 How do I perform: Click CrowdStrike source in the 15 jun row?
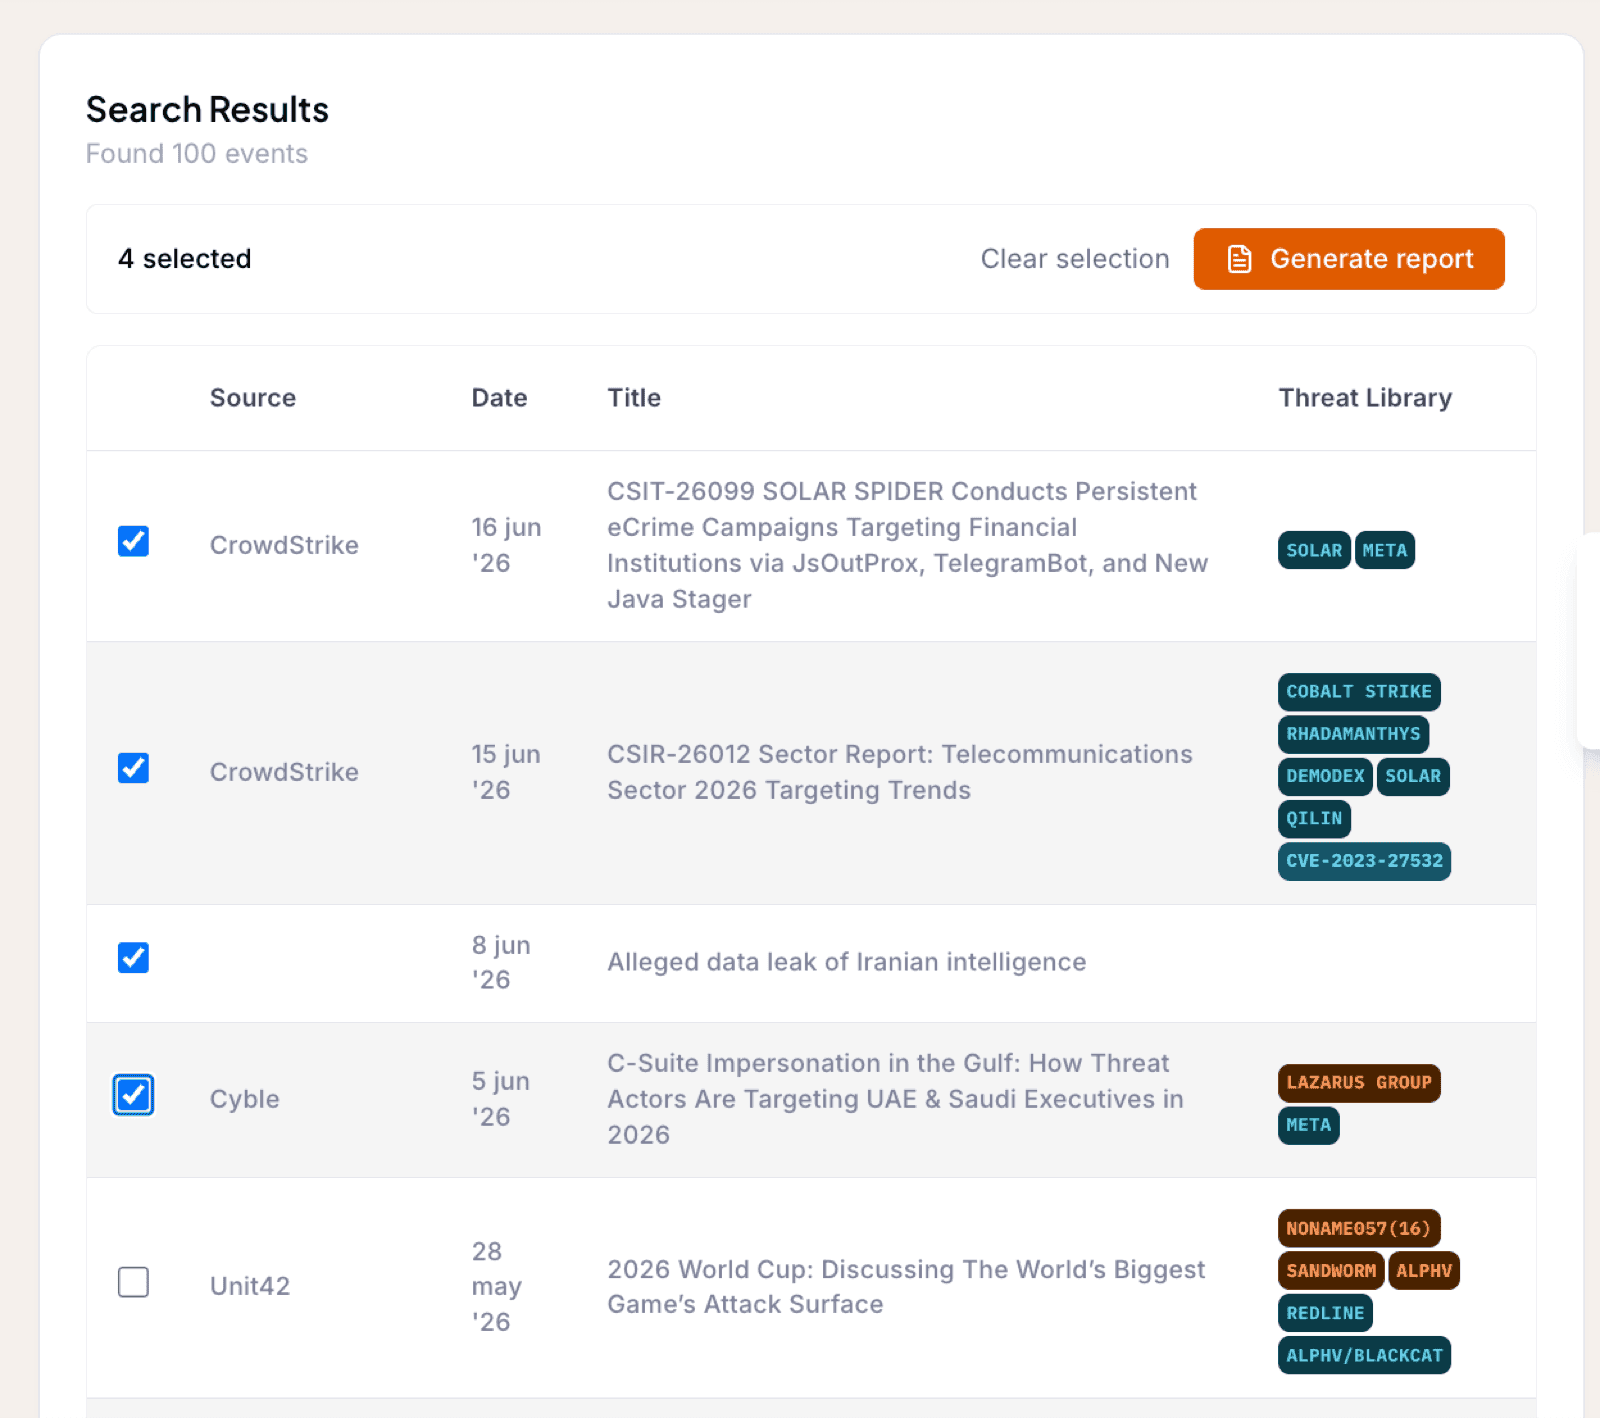(284, 772)
